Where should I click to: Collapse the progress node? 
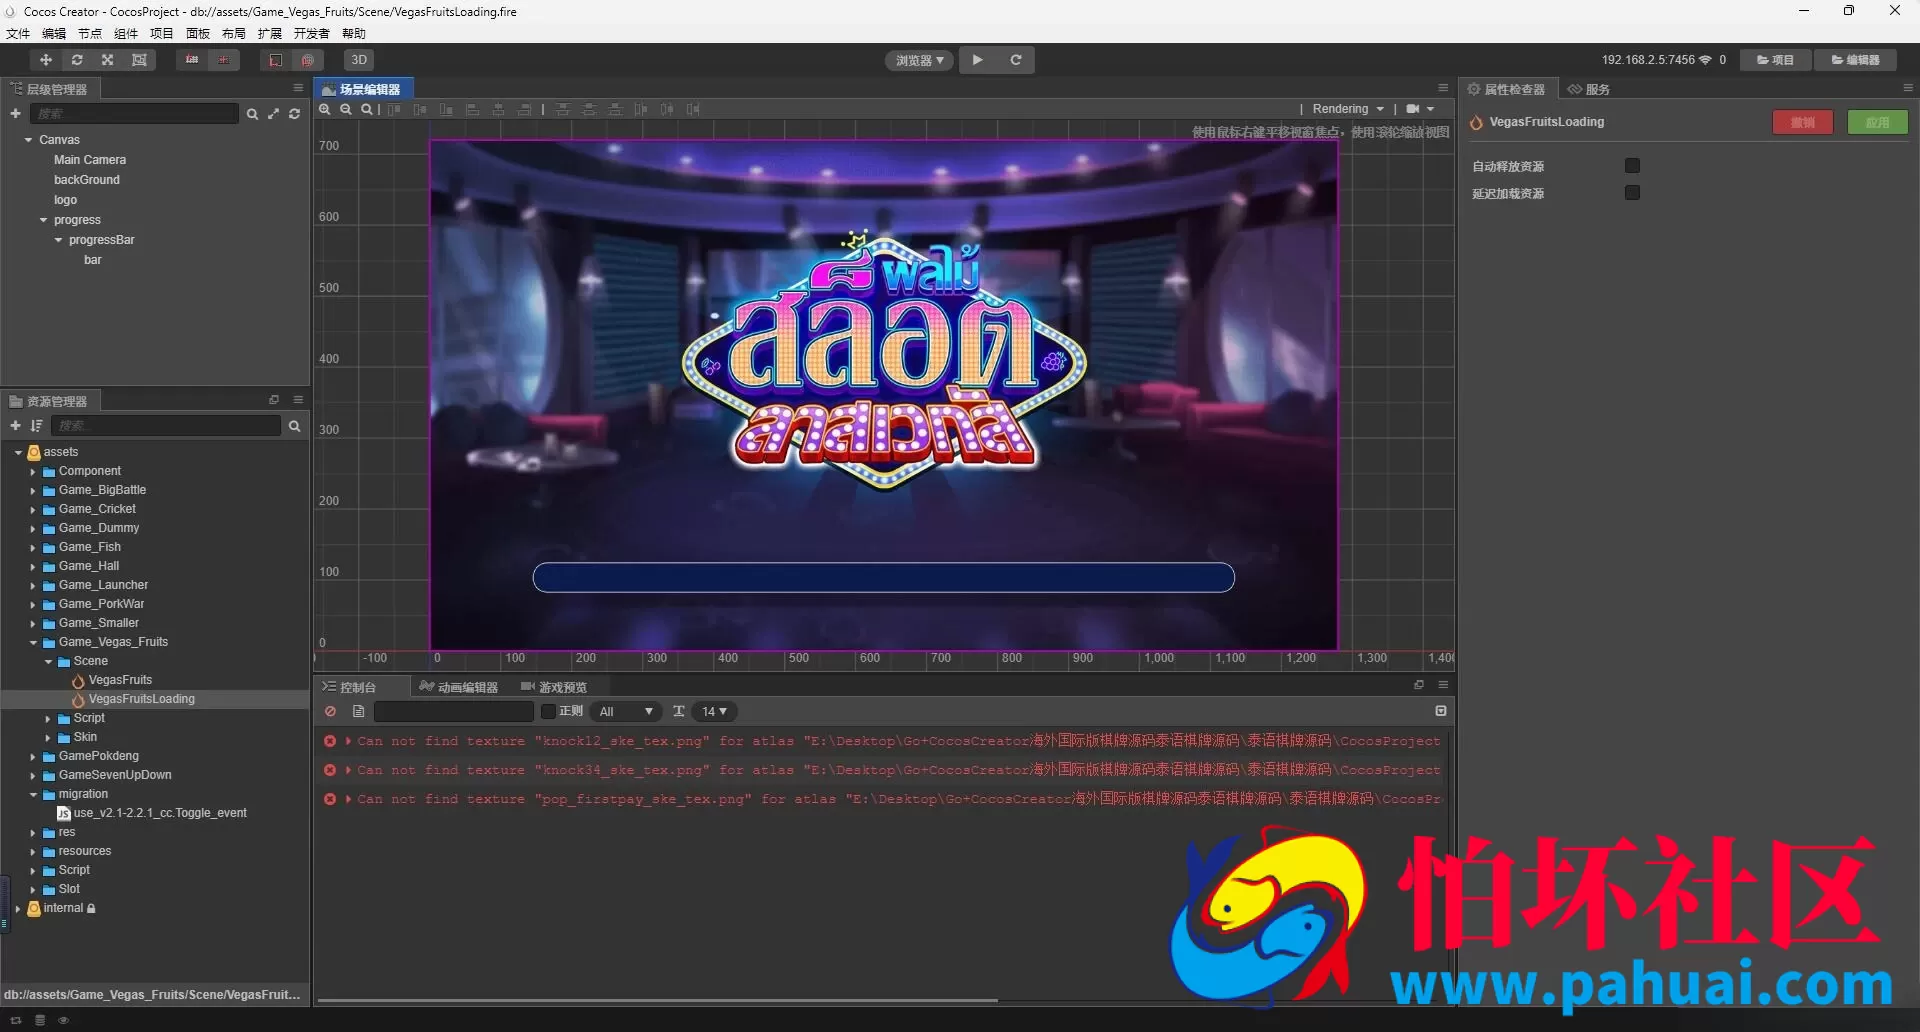[43, 220]
